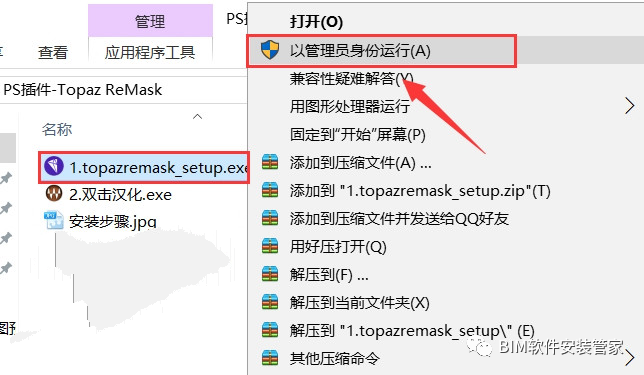This screenshot has height=375, width=644.
Task: Select 打开(O) in the context menu
Action: tap(316, 21)
